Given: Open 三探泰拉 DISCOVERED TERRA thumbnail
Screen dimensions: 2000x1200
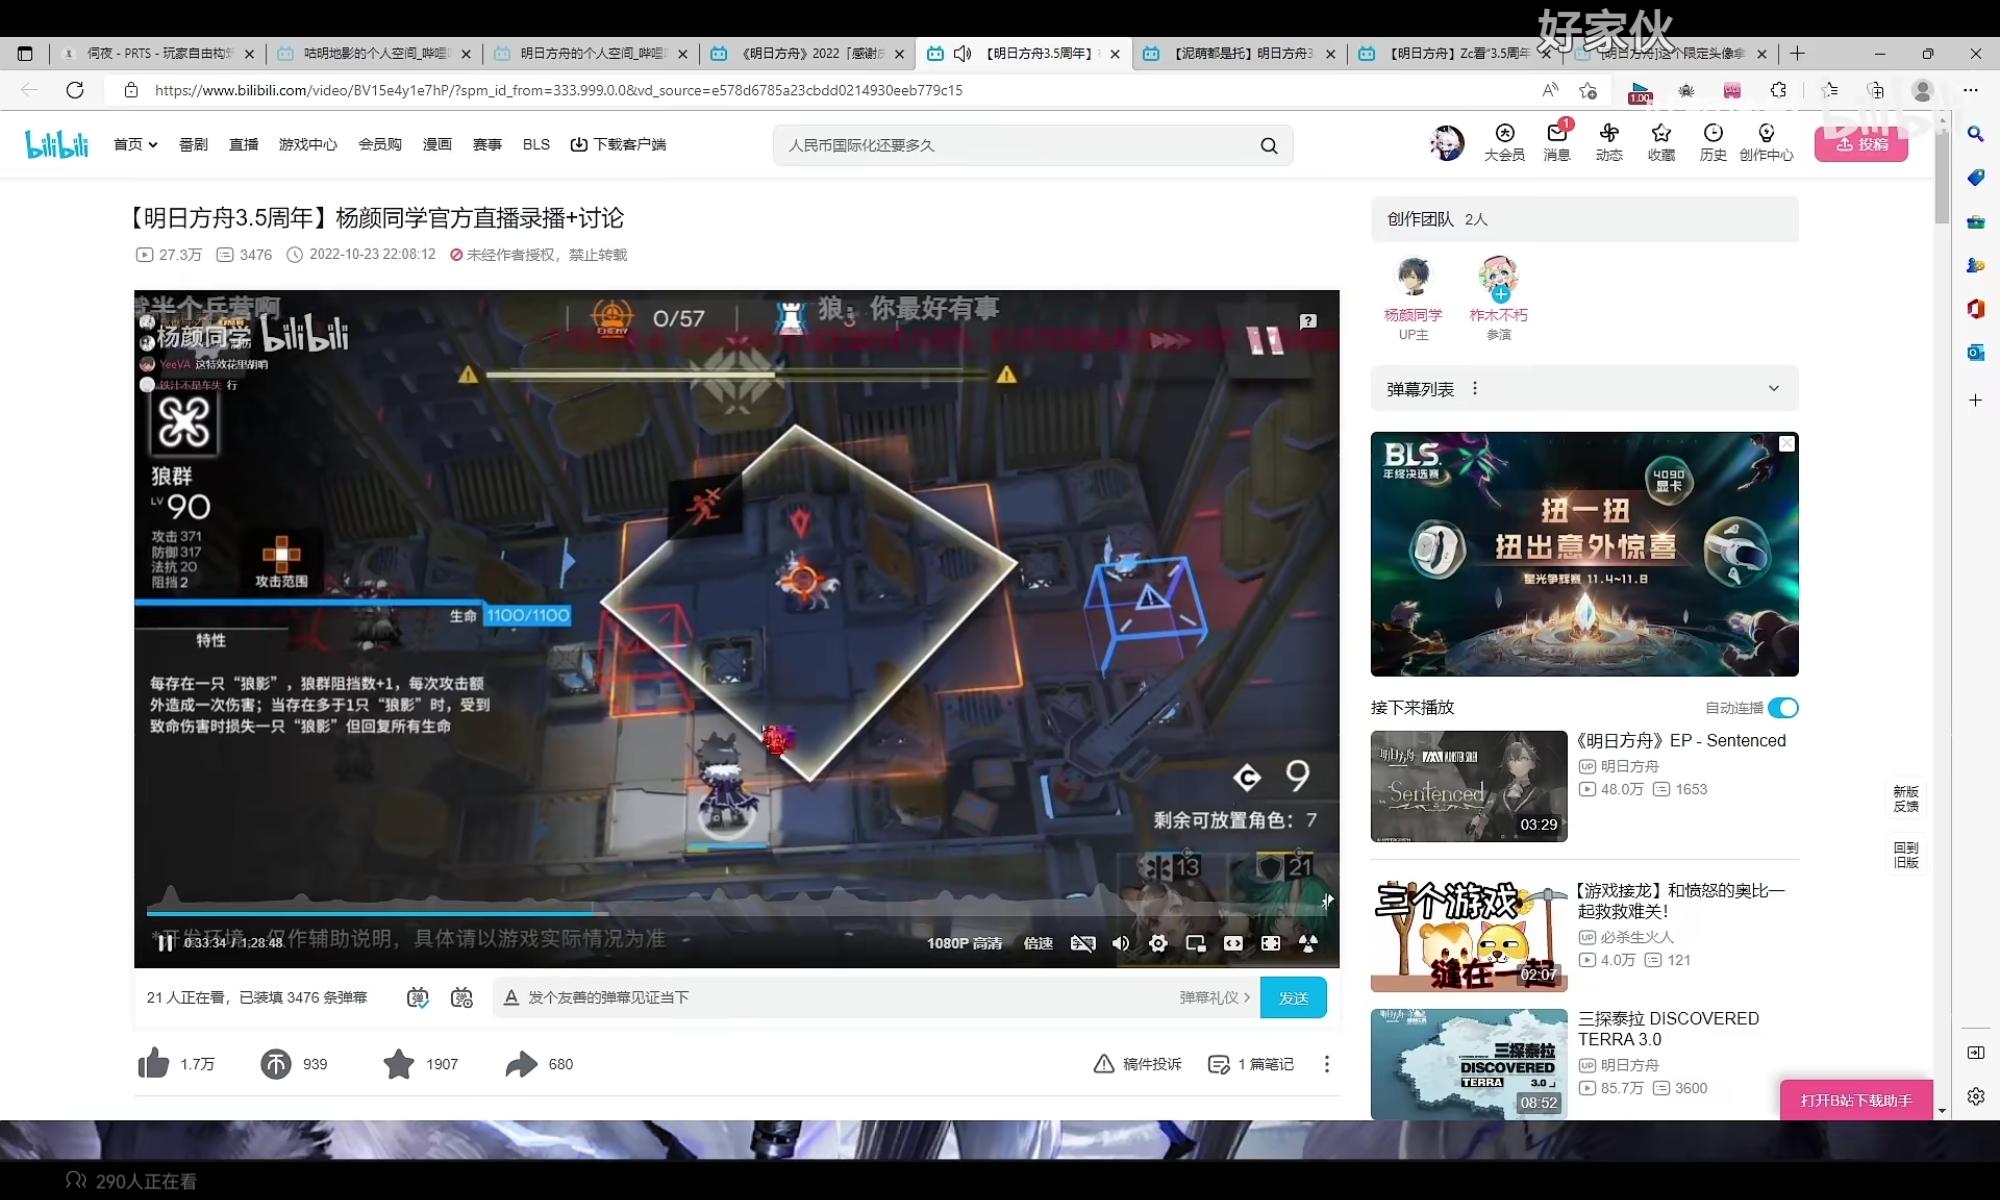Looking at the screenshot, I should 1468,1064.
